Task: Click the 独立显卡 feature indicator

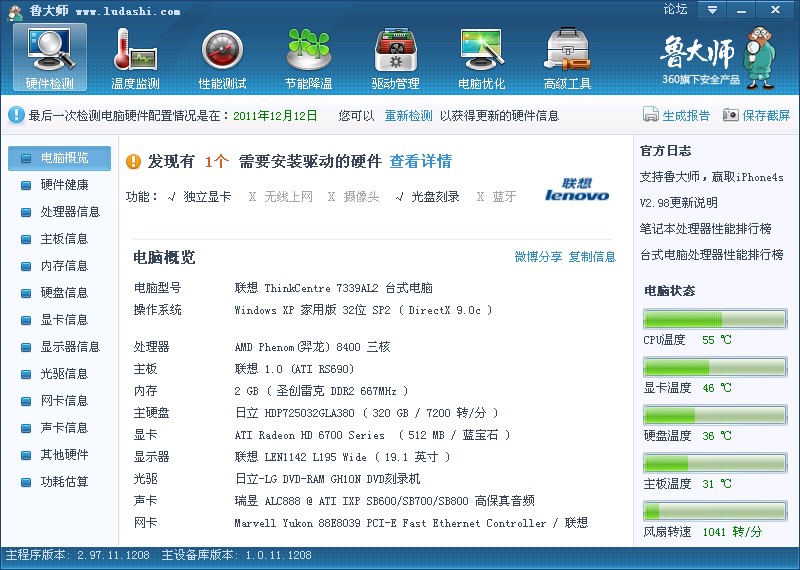Action: (199, 196)
